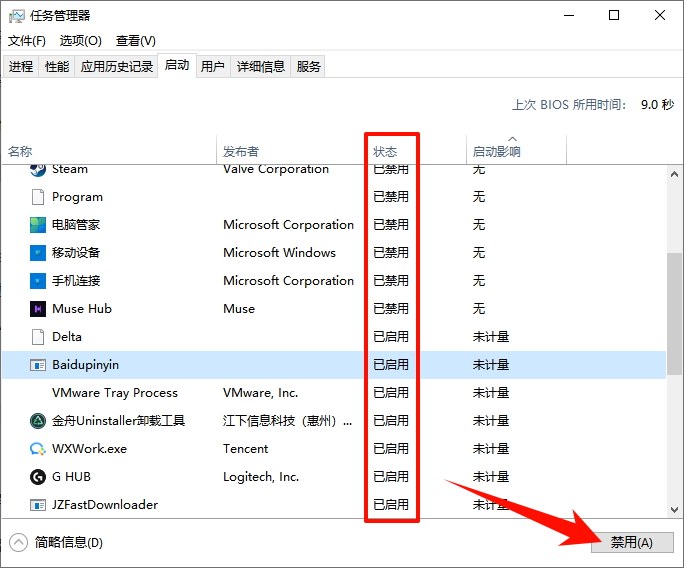Switch to the 性能 tab
684x568 pixels.
[57, 67]
